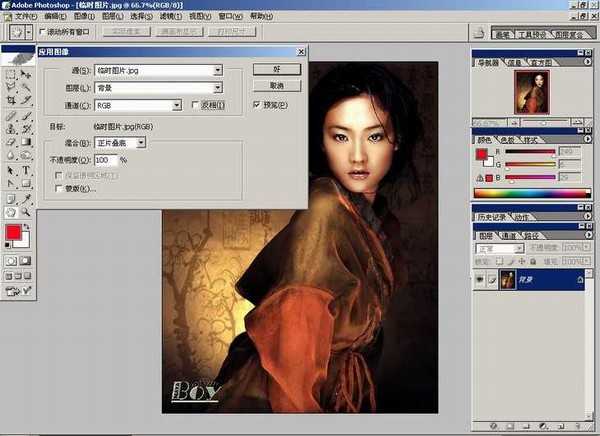Image resolution: width=600 pixels, height=436 pixels.
Task: Select the Move tool
Action: click(x=26, y=74)
